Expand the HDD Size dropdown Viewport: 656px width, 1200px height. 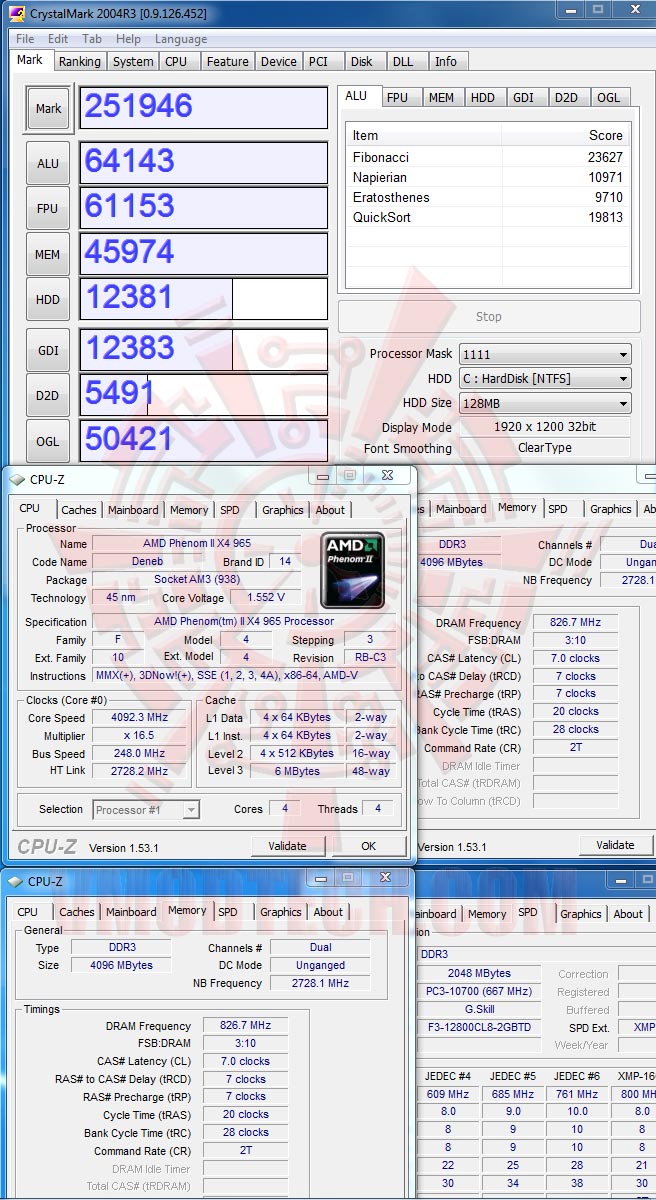coord(545,403)
